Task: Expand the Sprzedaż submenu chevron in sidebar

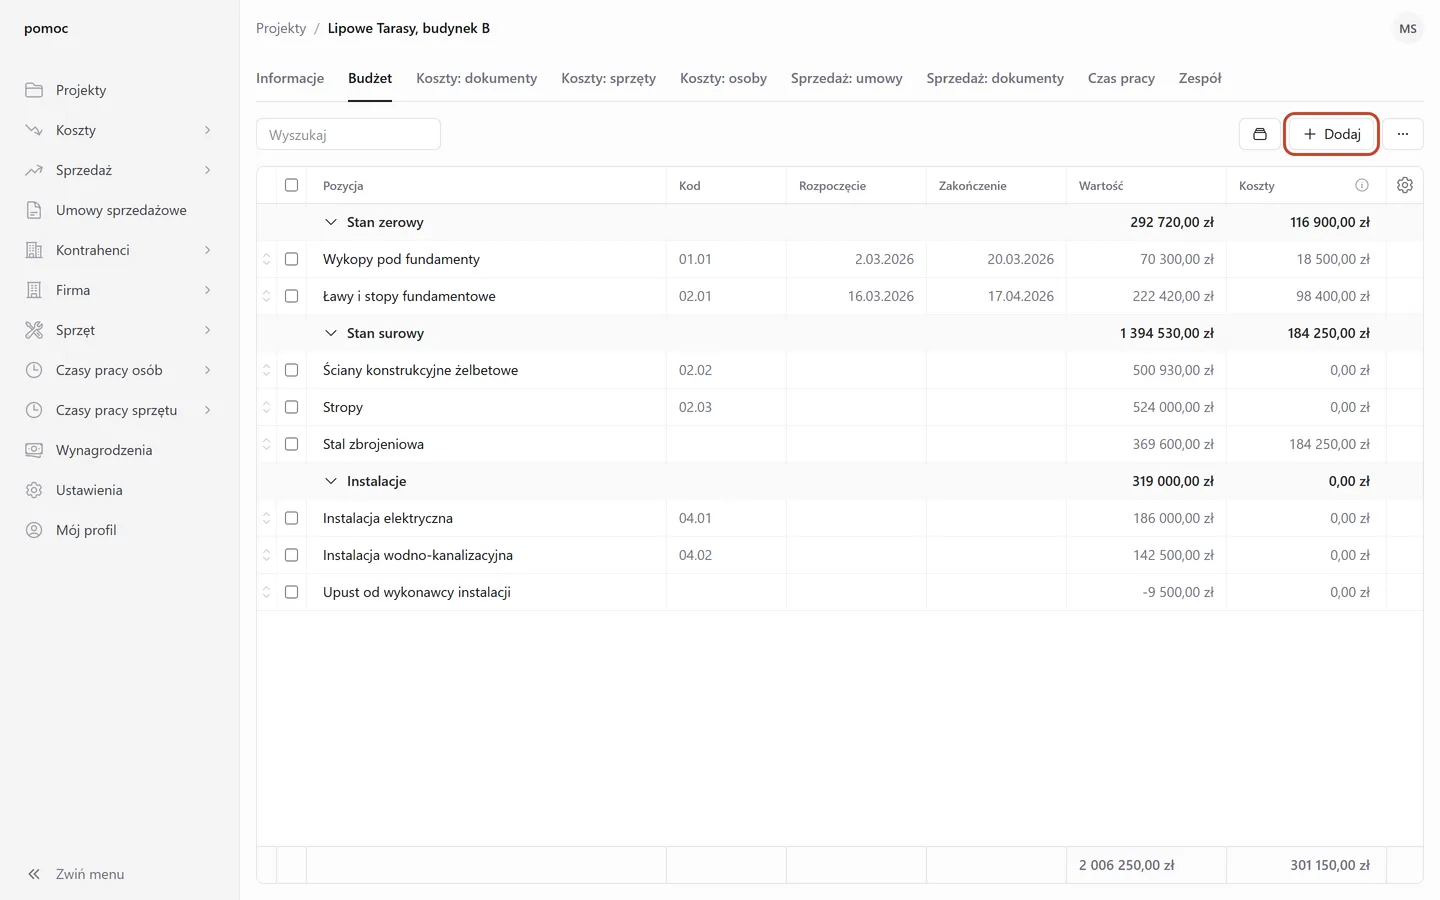Action: point(208,170)
